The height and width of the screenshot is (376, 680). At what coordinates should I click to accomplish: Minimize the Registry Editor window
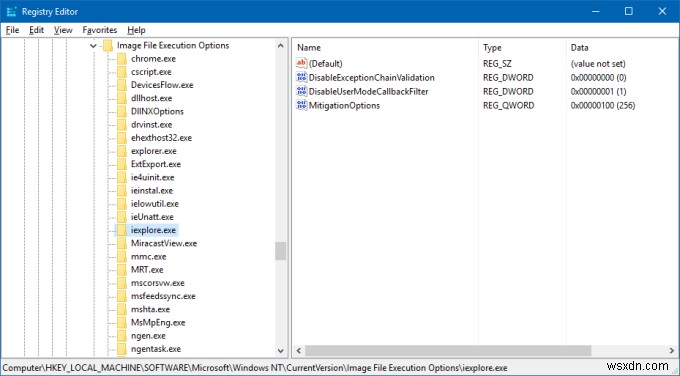(595, 12)
